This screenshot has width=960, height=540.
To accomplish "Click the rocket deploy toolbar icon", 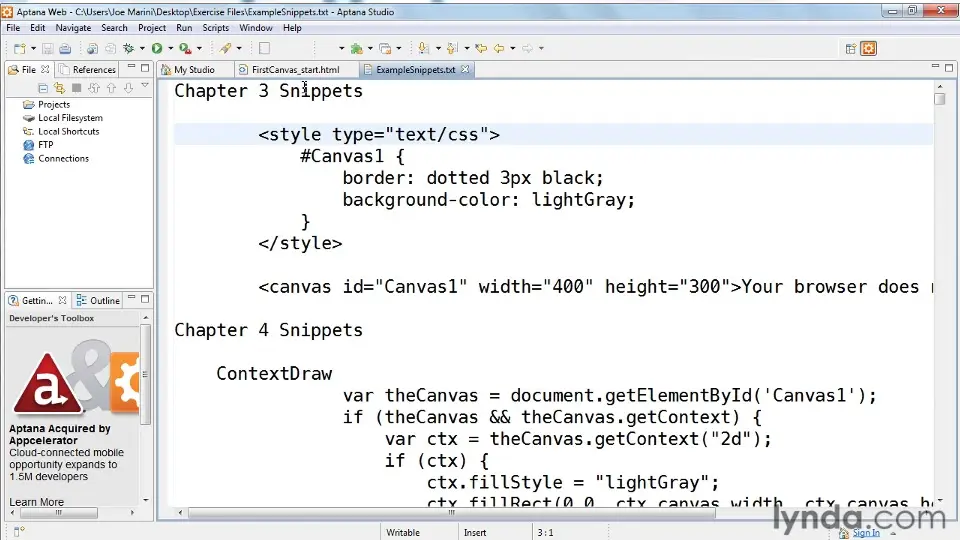I will [x=225, y=48].
